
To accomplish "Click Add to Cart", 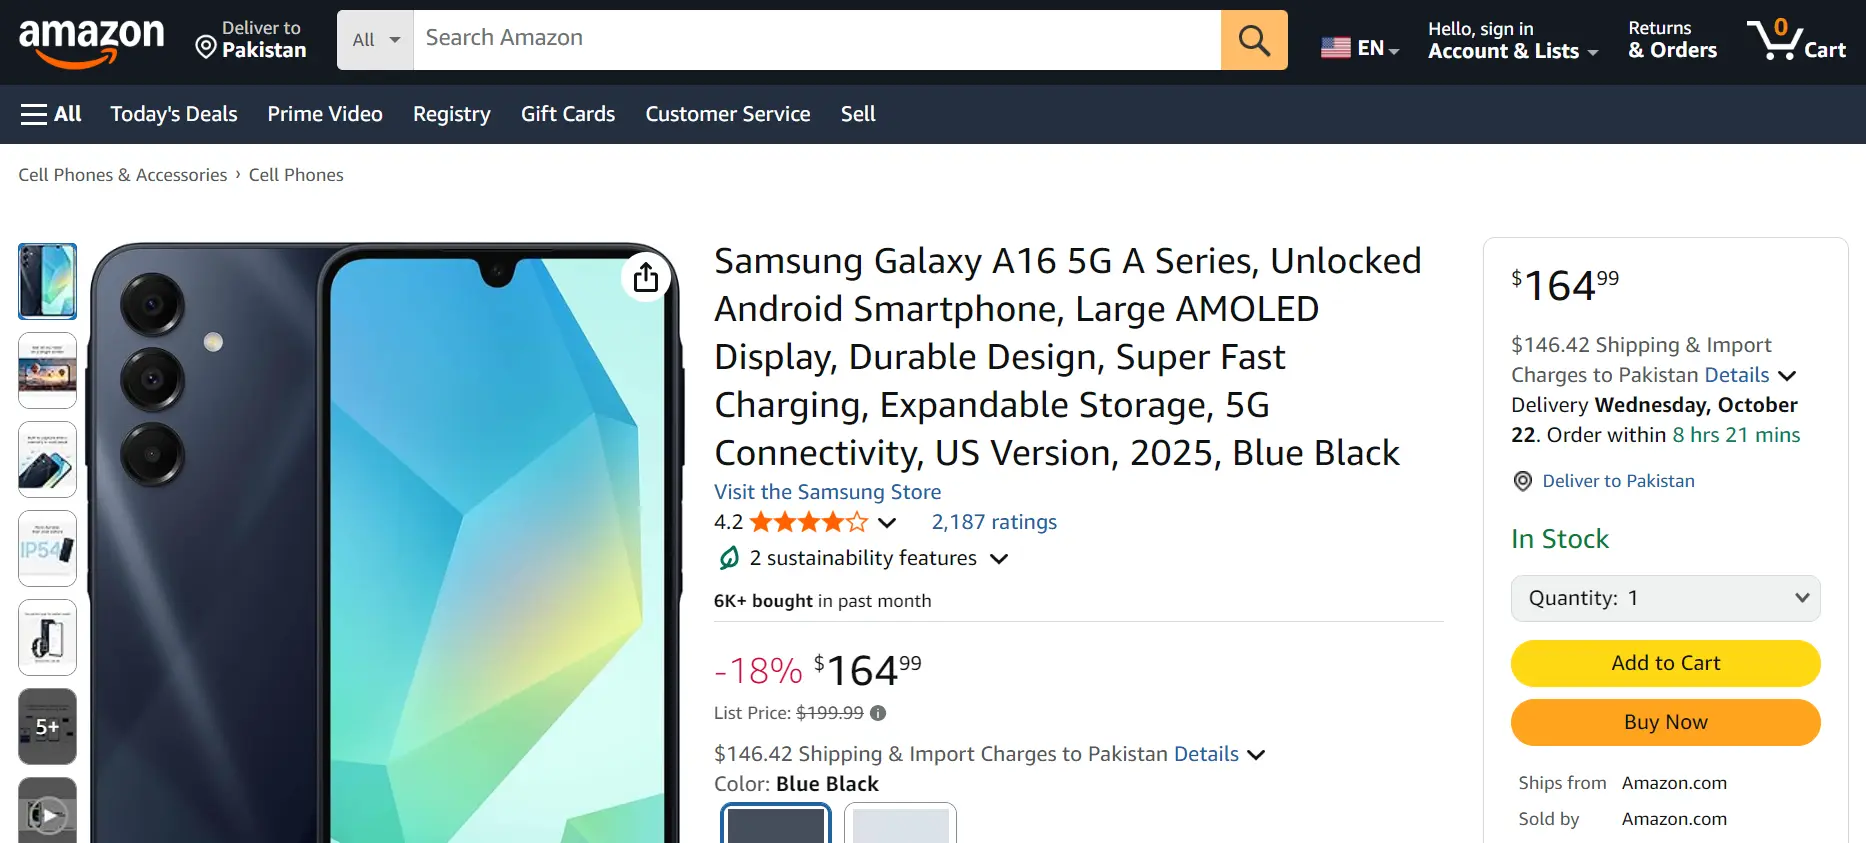I will point(1664,663).
